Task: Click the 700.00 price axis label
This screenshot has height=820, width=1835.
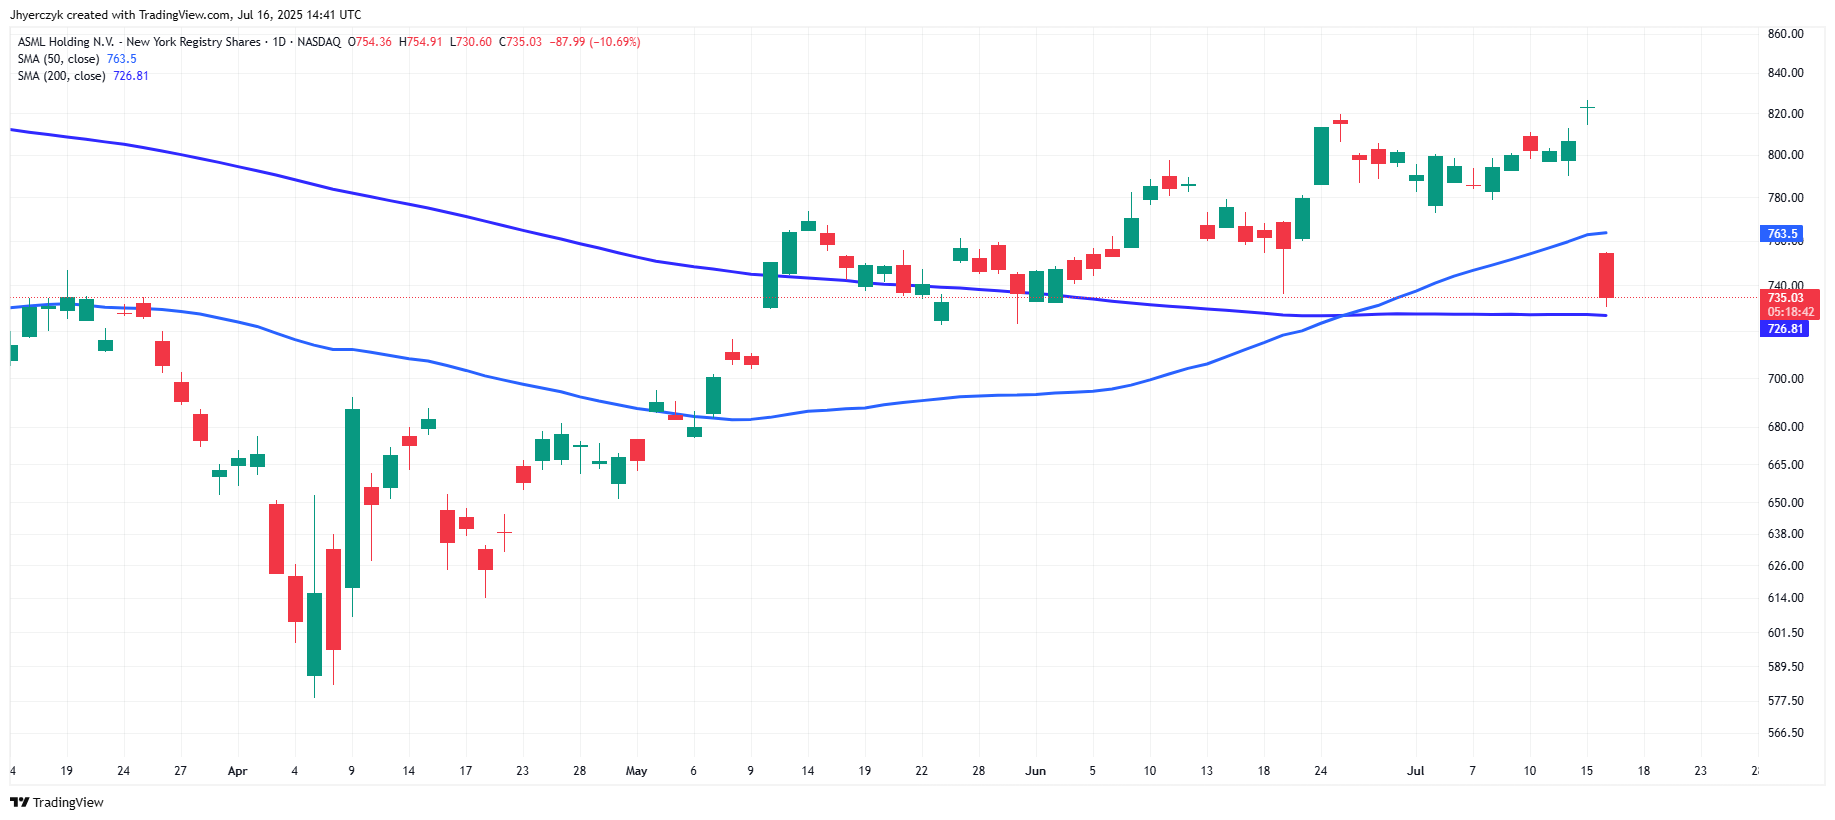Action: tap(1785, 379)
